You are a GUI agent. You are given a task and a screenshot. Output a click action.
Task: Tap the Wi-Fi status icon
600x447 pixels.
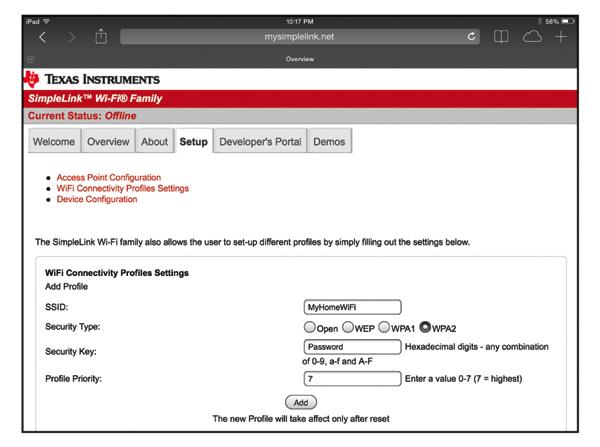(47, 21)
